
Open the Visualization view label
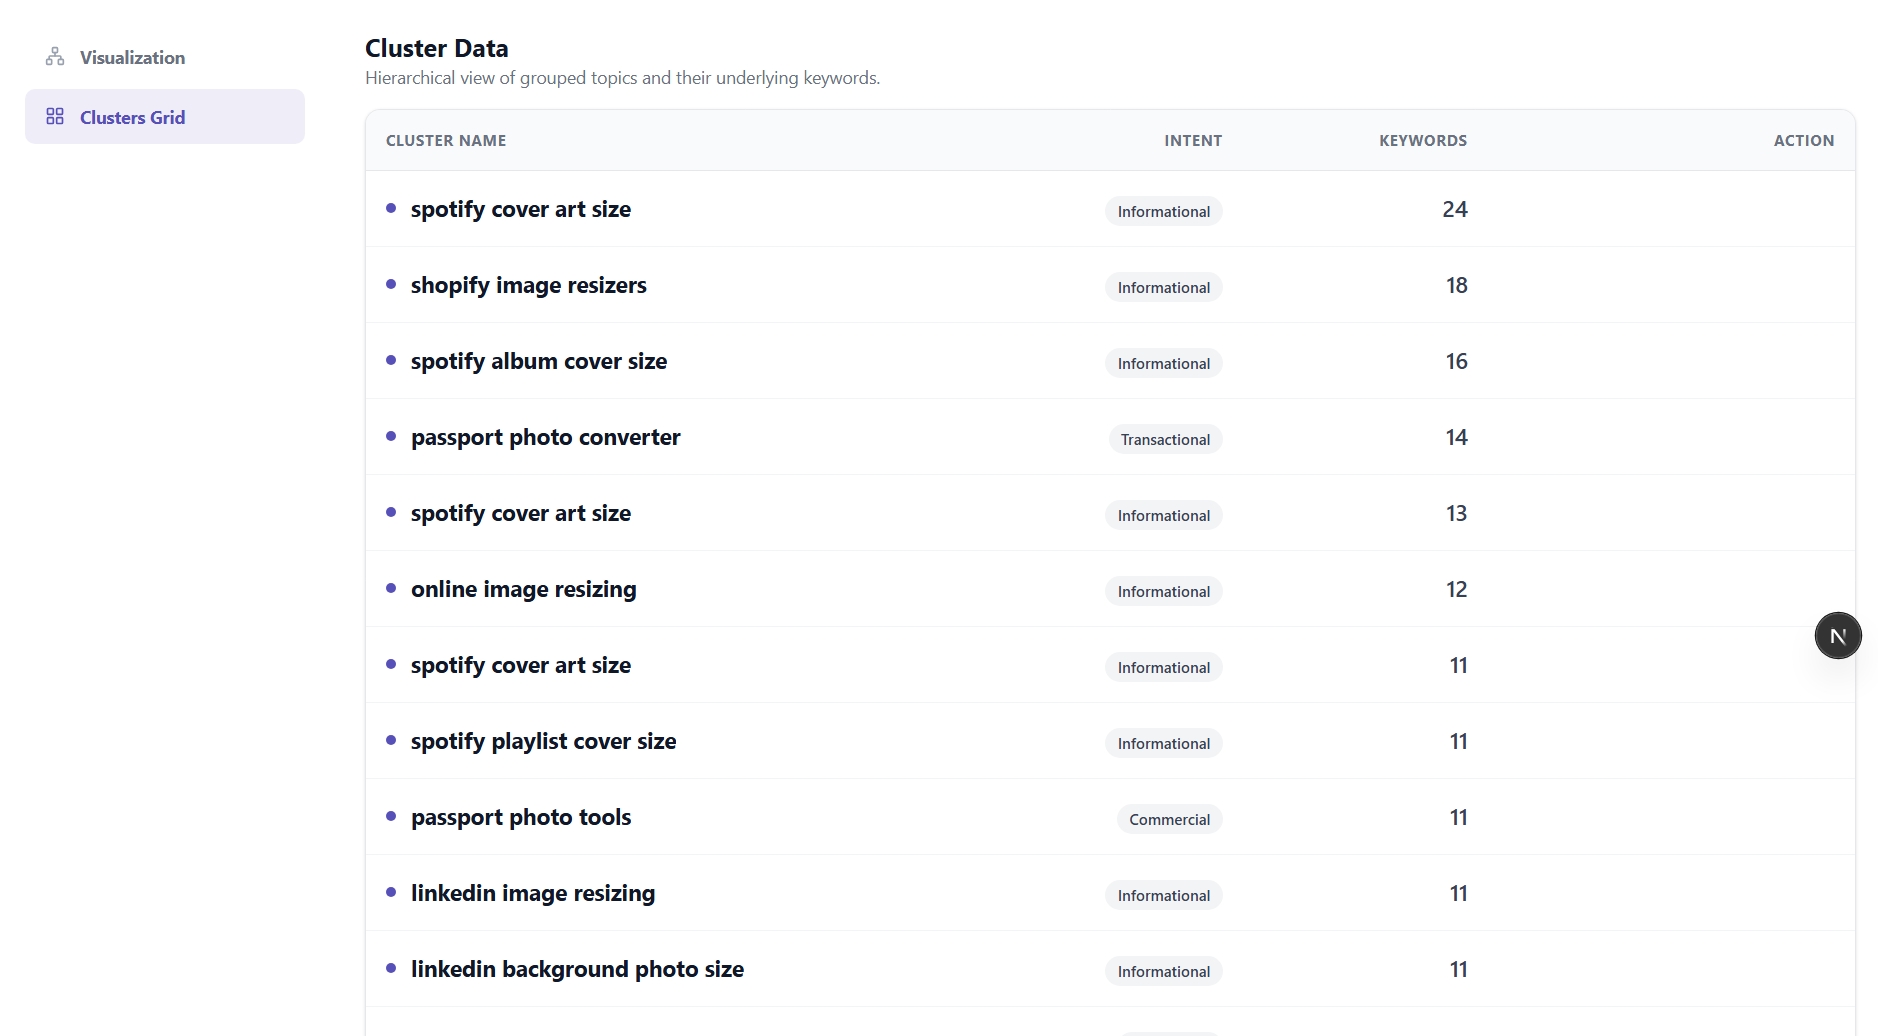tap(132, 57)
